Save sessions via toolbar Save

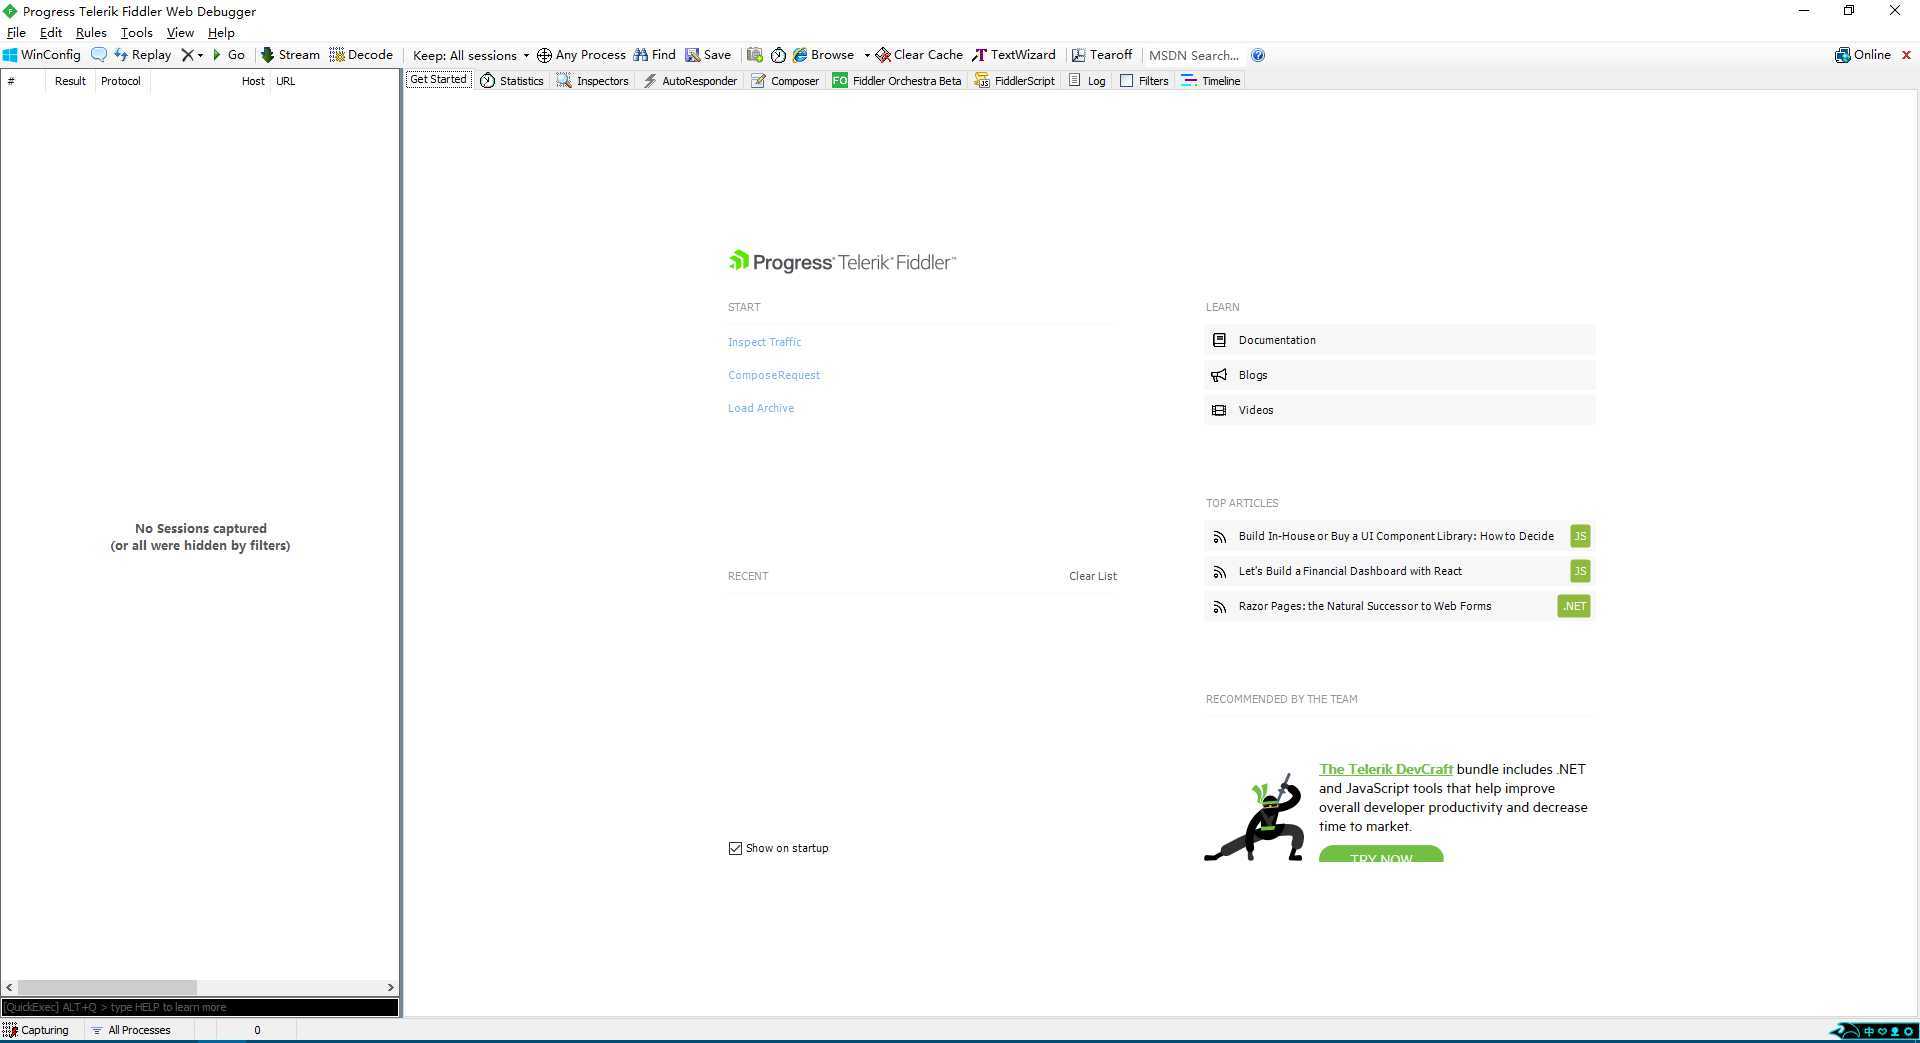point(708,55)
